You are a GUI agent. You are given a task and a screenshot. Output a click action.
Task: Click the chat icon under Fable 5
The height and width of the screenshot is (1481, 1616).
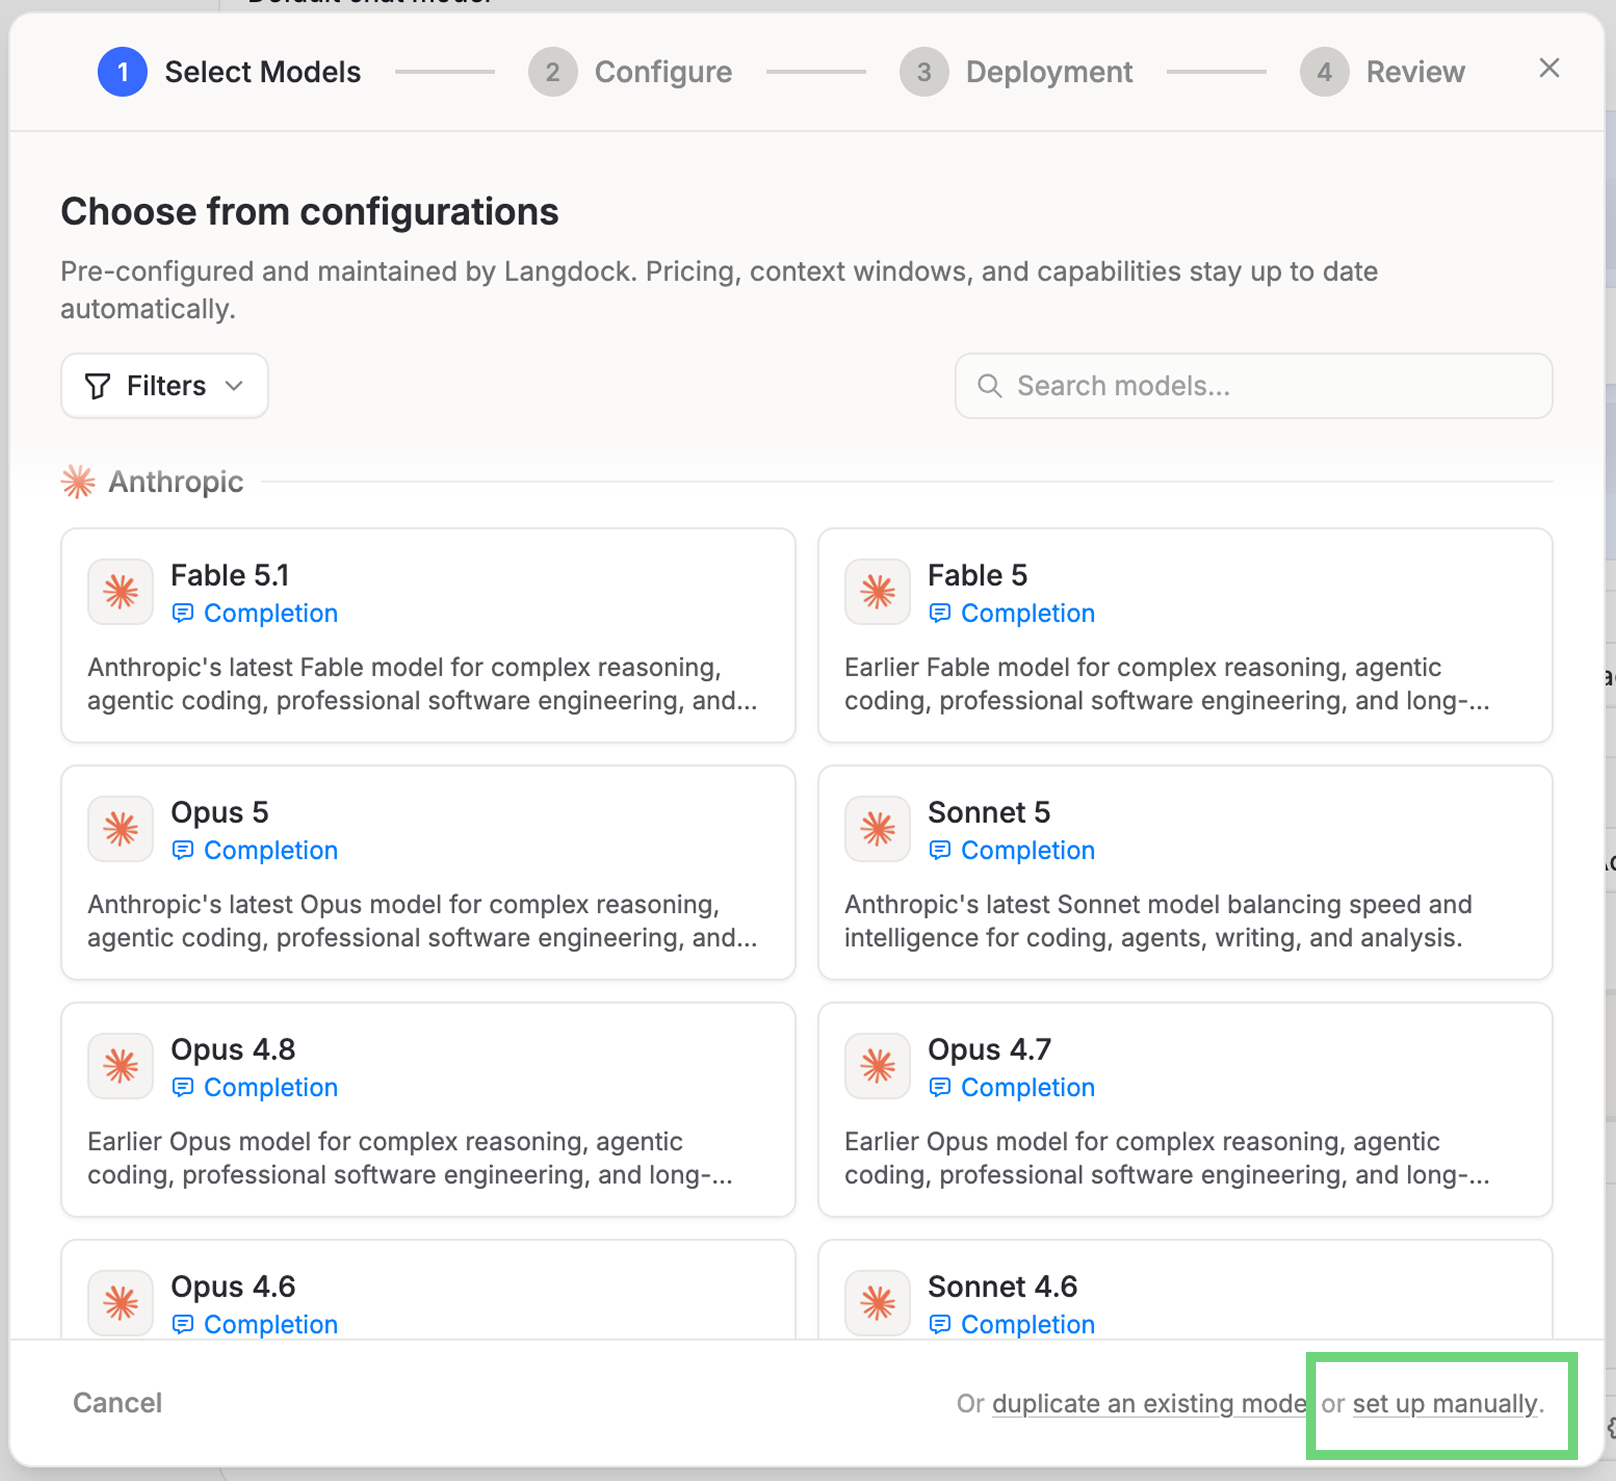(x=939, y=613)
